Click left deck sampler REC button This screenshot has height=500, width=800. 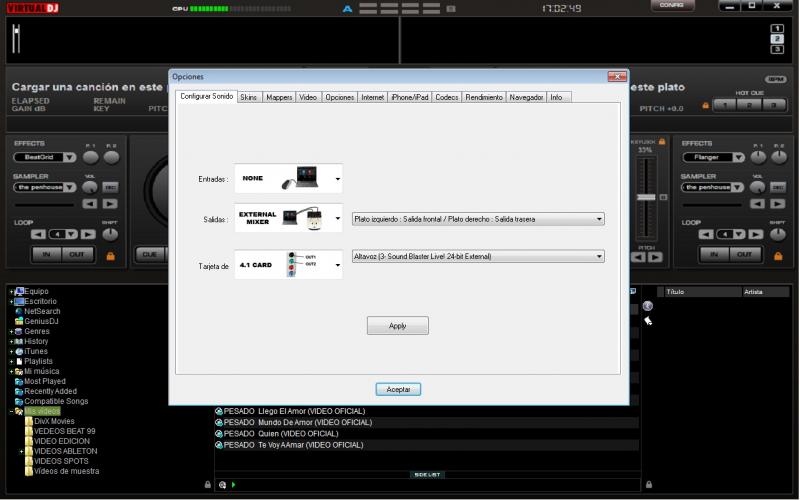(x=110, y=187)
